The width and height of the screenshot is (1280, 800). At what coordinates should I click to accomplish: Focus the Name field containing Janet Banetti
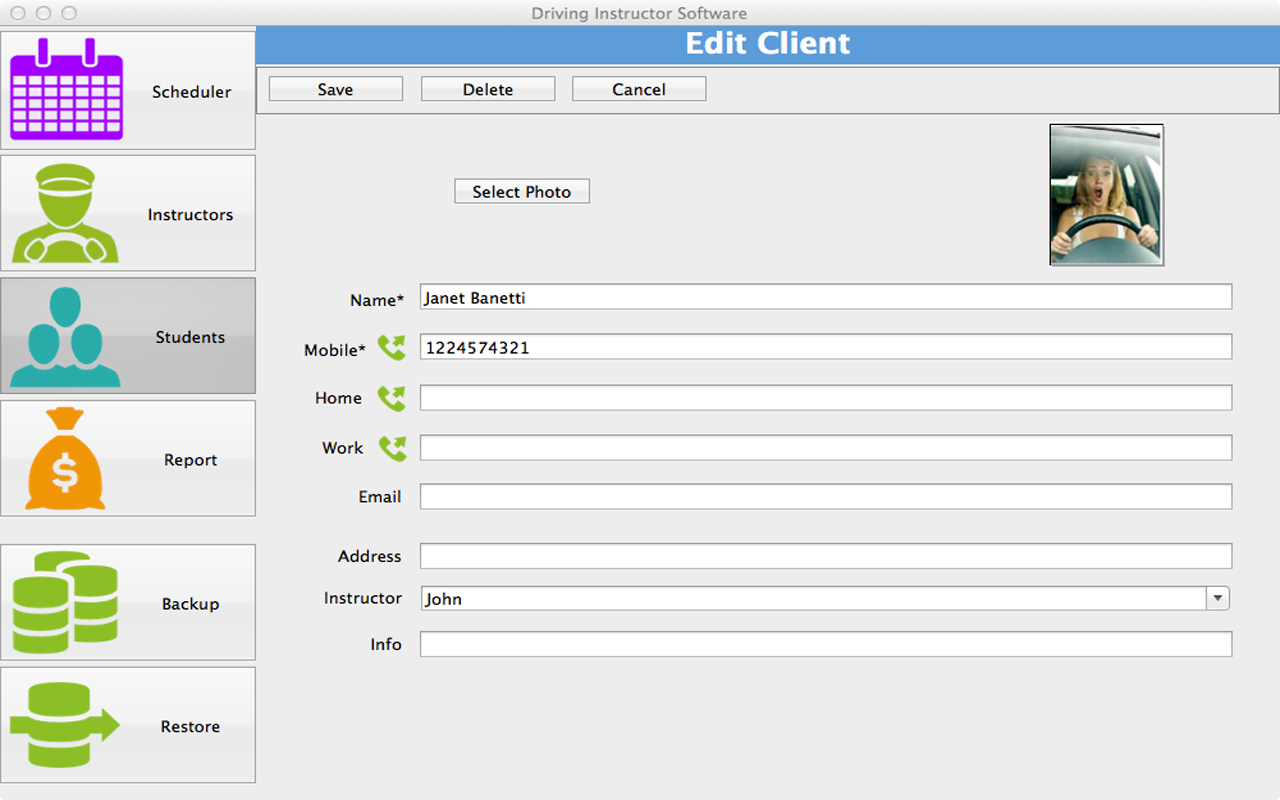point(825,297)
